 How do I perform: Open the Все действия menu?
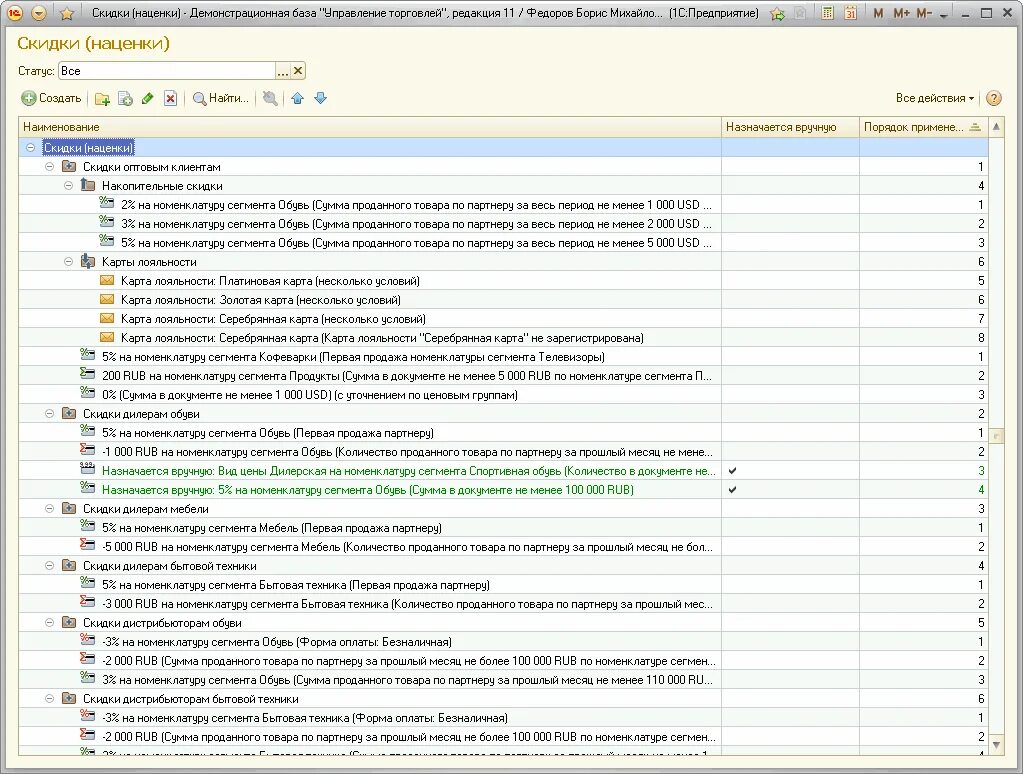(x=934, y=98)
